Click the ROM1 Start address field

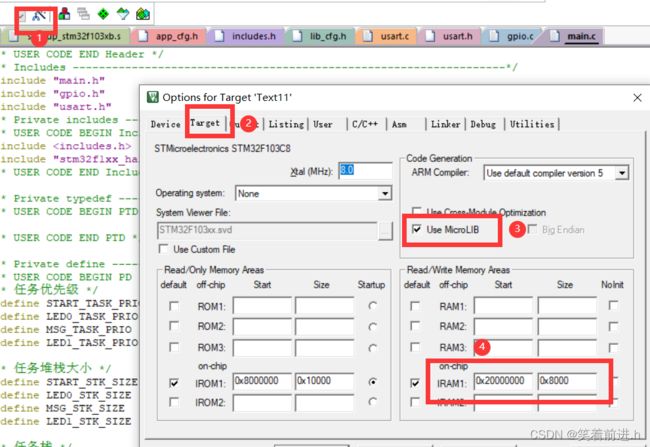[x=262, y=306]
